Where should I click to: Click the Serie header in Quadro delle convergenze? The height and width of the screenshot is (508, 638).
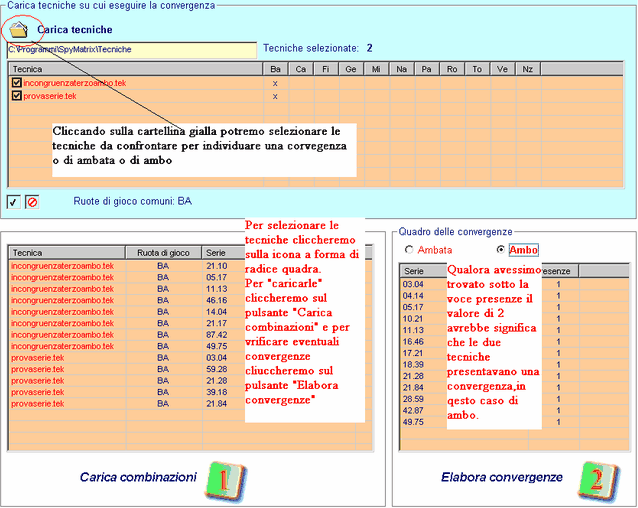423,271
